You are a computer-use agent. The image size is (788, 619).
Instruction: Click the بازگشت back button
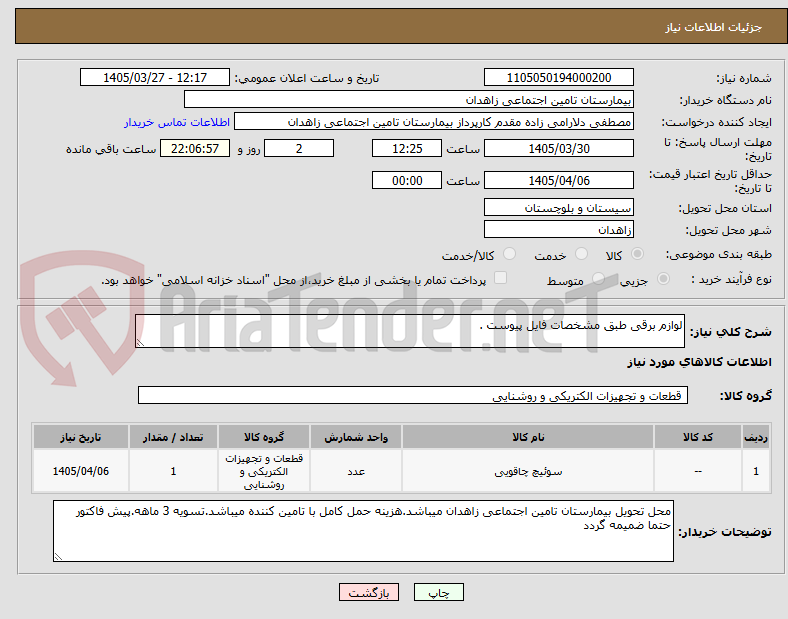[369, 592]
